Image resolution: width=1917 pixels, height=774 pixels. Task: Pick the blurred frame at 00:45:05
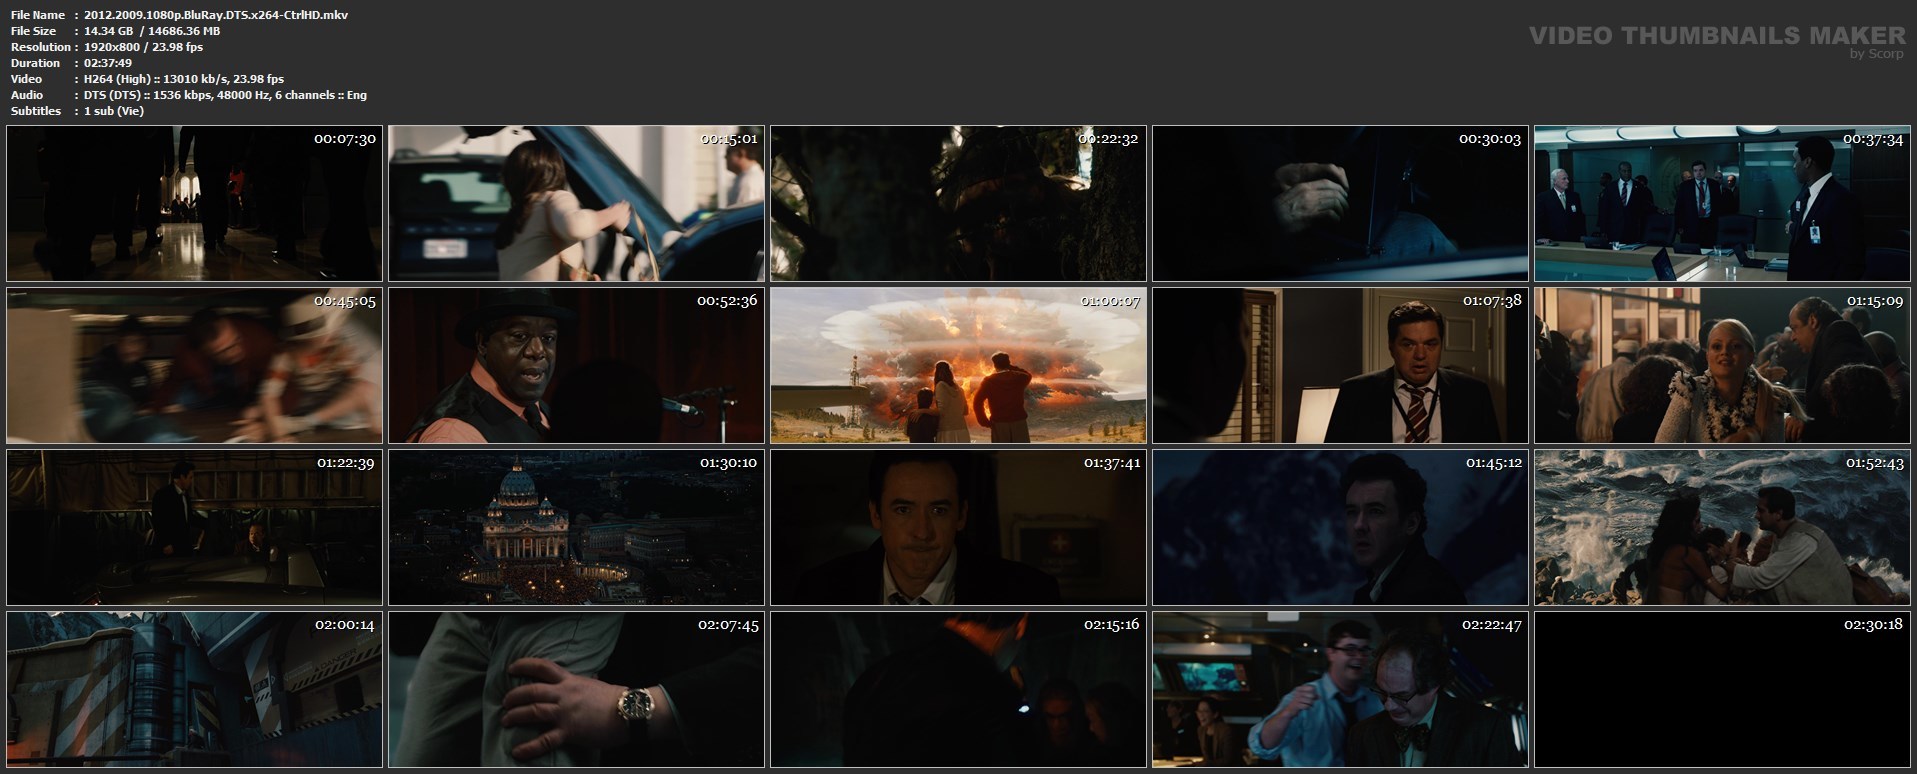point(194,365)
